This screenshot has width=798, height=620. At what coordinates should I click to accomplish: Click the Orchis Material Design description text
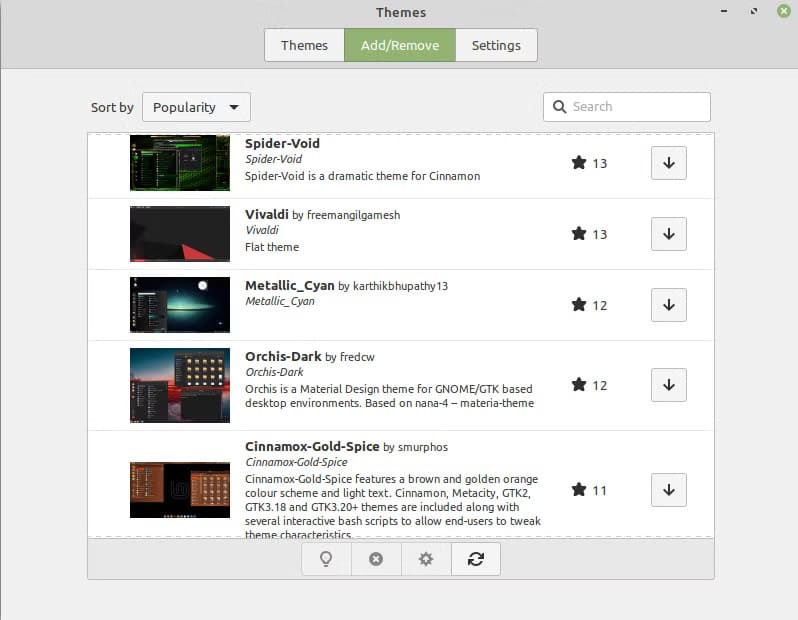click(389, 396)
